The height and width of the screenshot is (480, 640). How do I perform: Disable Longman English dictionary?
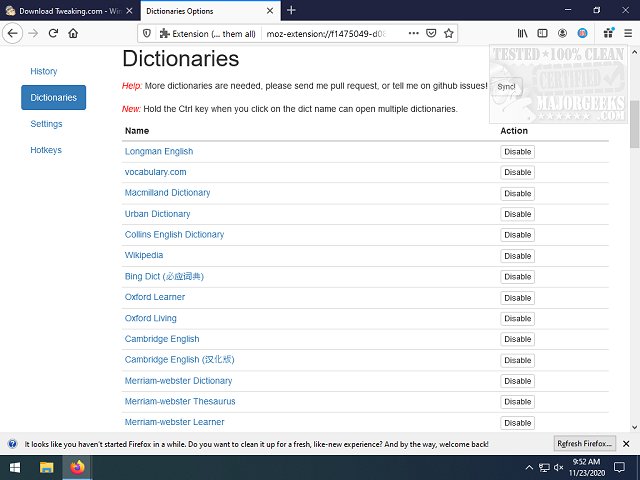tap(518, 152)
